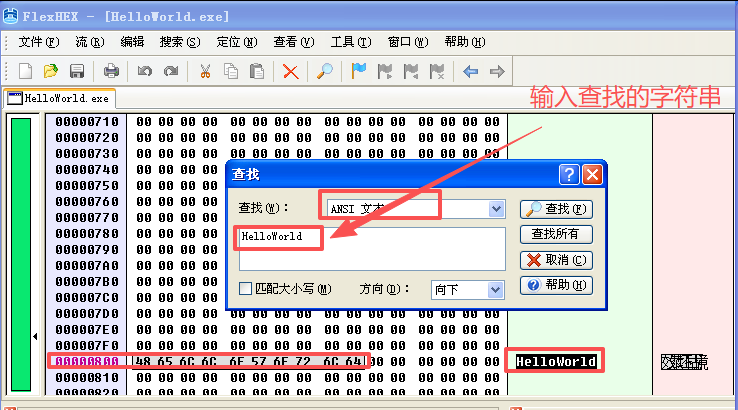The height and width of the screenshot is (410, 738).
Task: Click the Find All button
Action: click(556, 234)
